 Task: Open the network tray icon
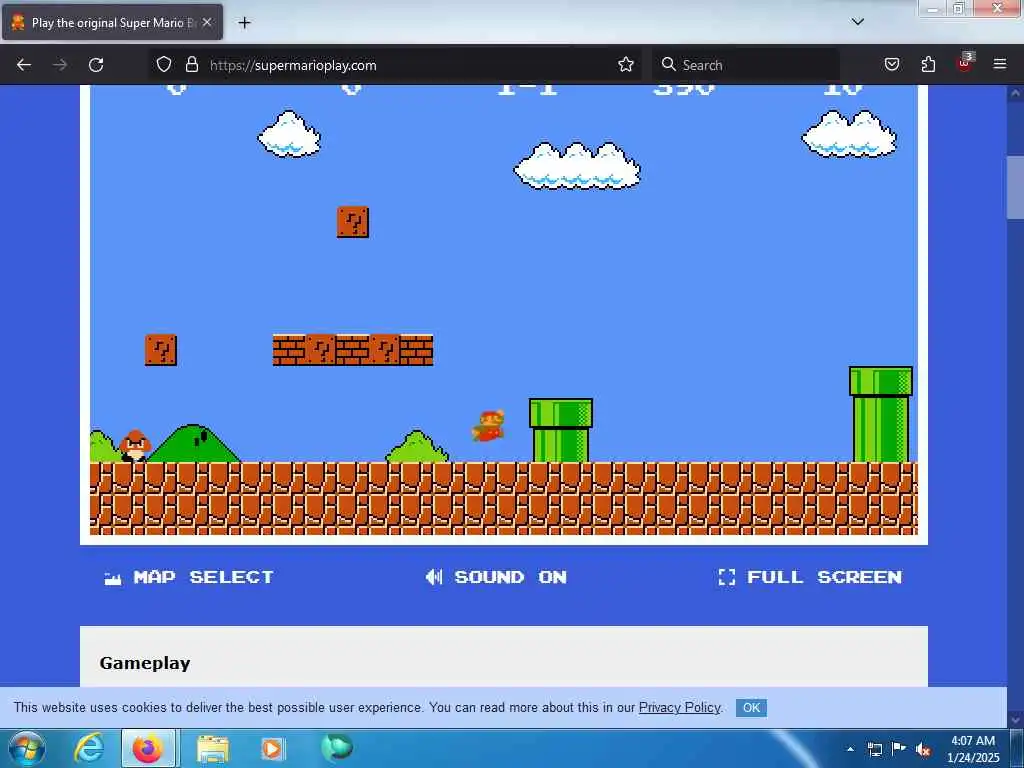pyautogui.click(x=874, y=749)
